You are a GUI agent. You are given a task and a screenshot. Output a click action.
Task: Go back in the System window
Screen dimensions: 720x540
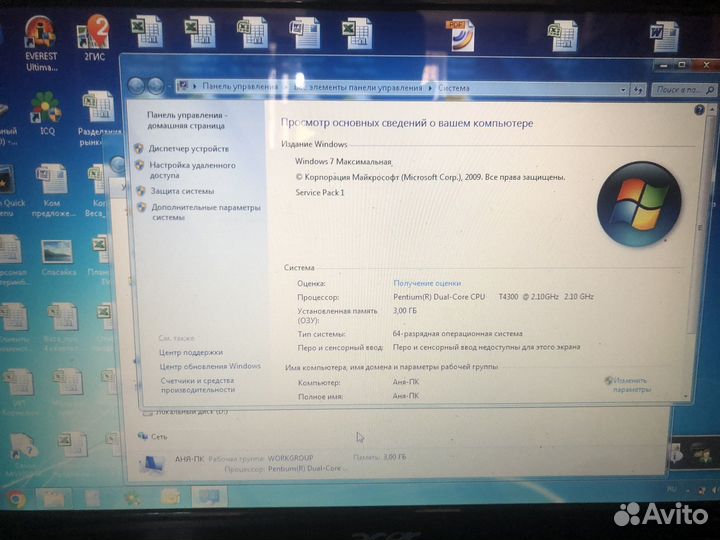tap(136, 86)
